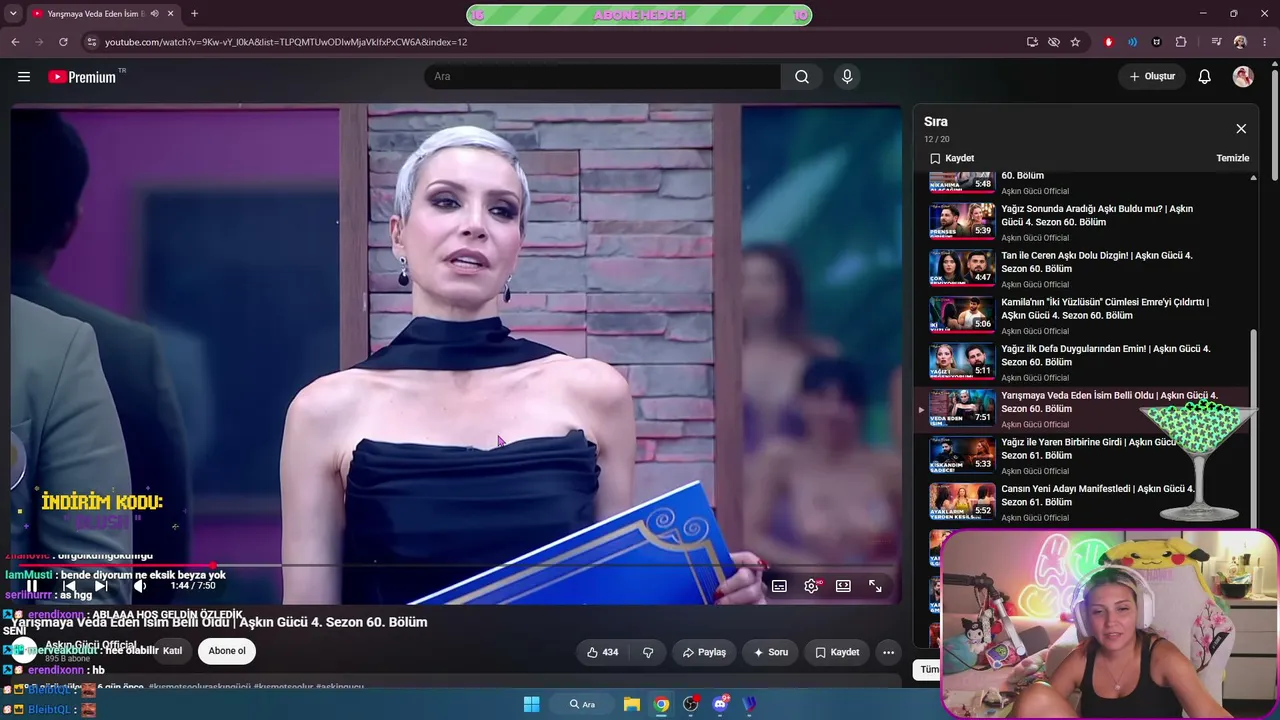Open more actions ellipsis below video

click(888, 652)
